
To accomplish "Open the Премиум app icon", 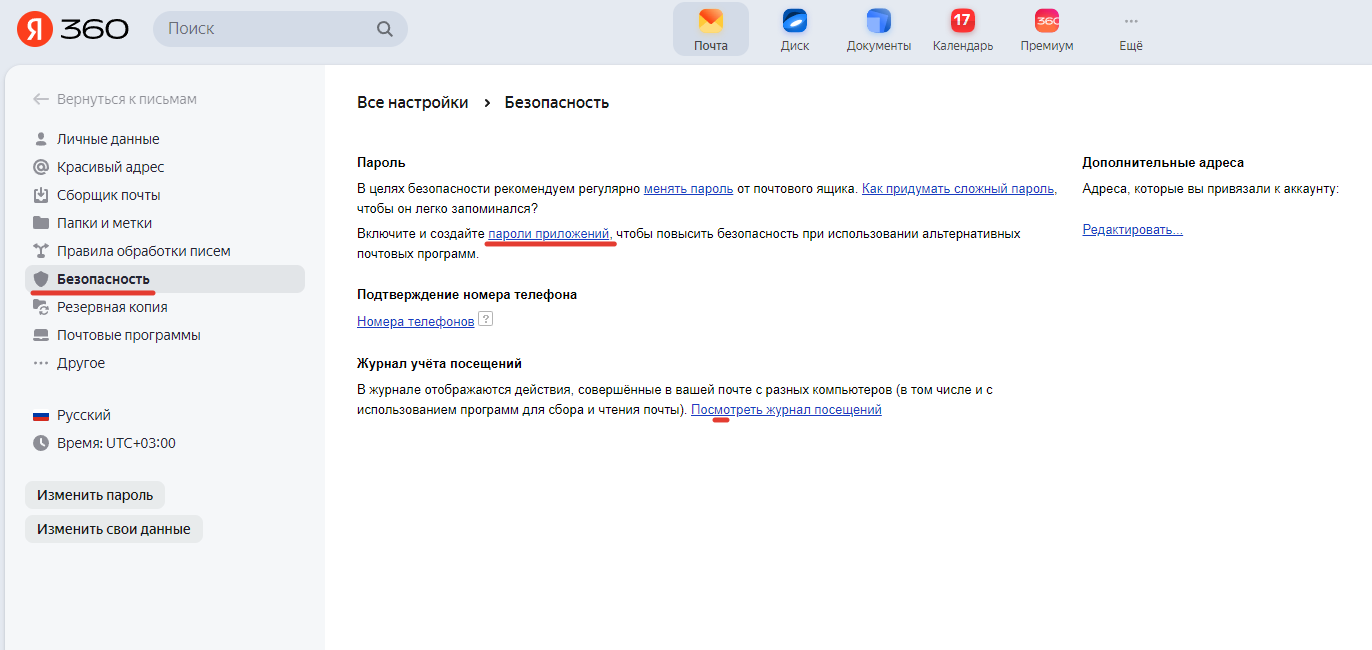I will [x=1045, y=20].
